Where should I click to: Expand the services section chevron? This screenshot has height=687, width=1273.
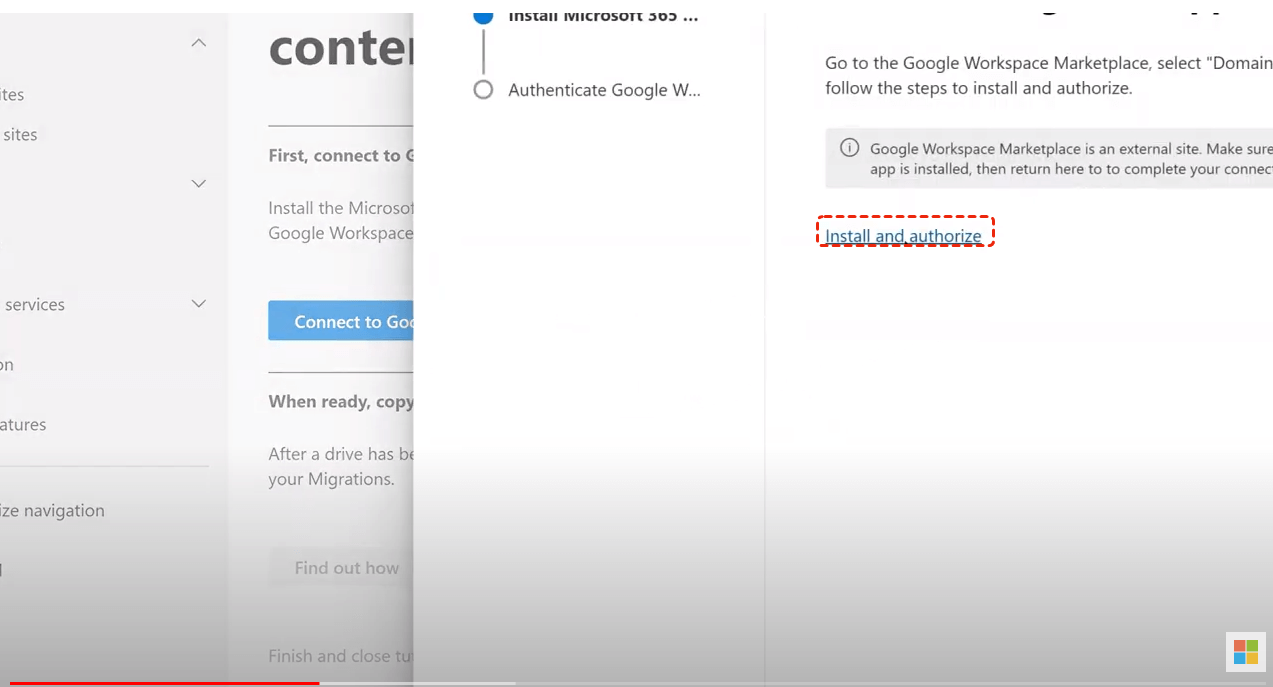[199, 303]
